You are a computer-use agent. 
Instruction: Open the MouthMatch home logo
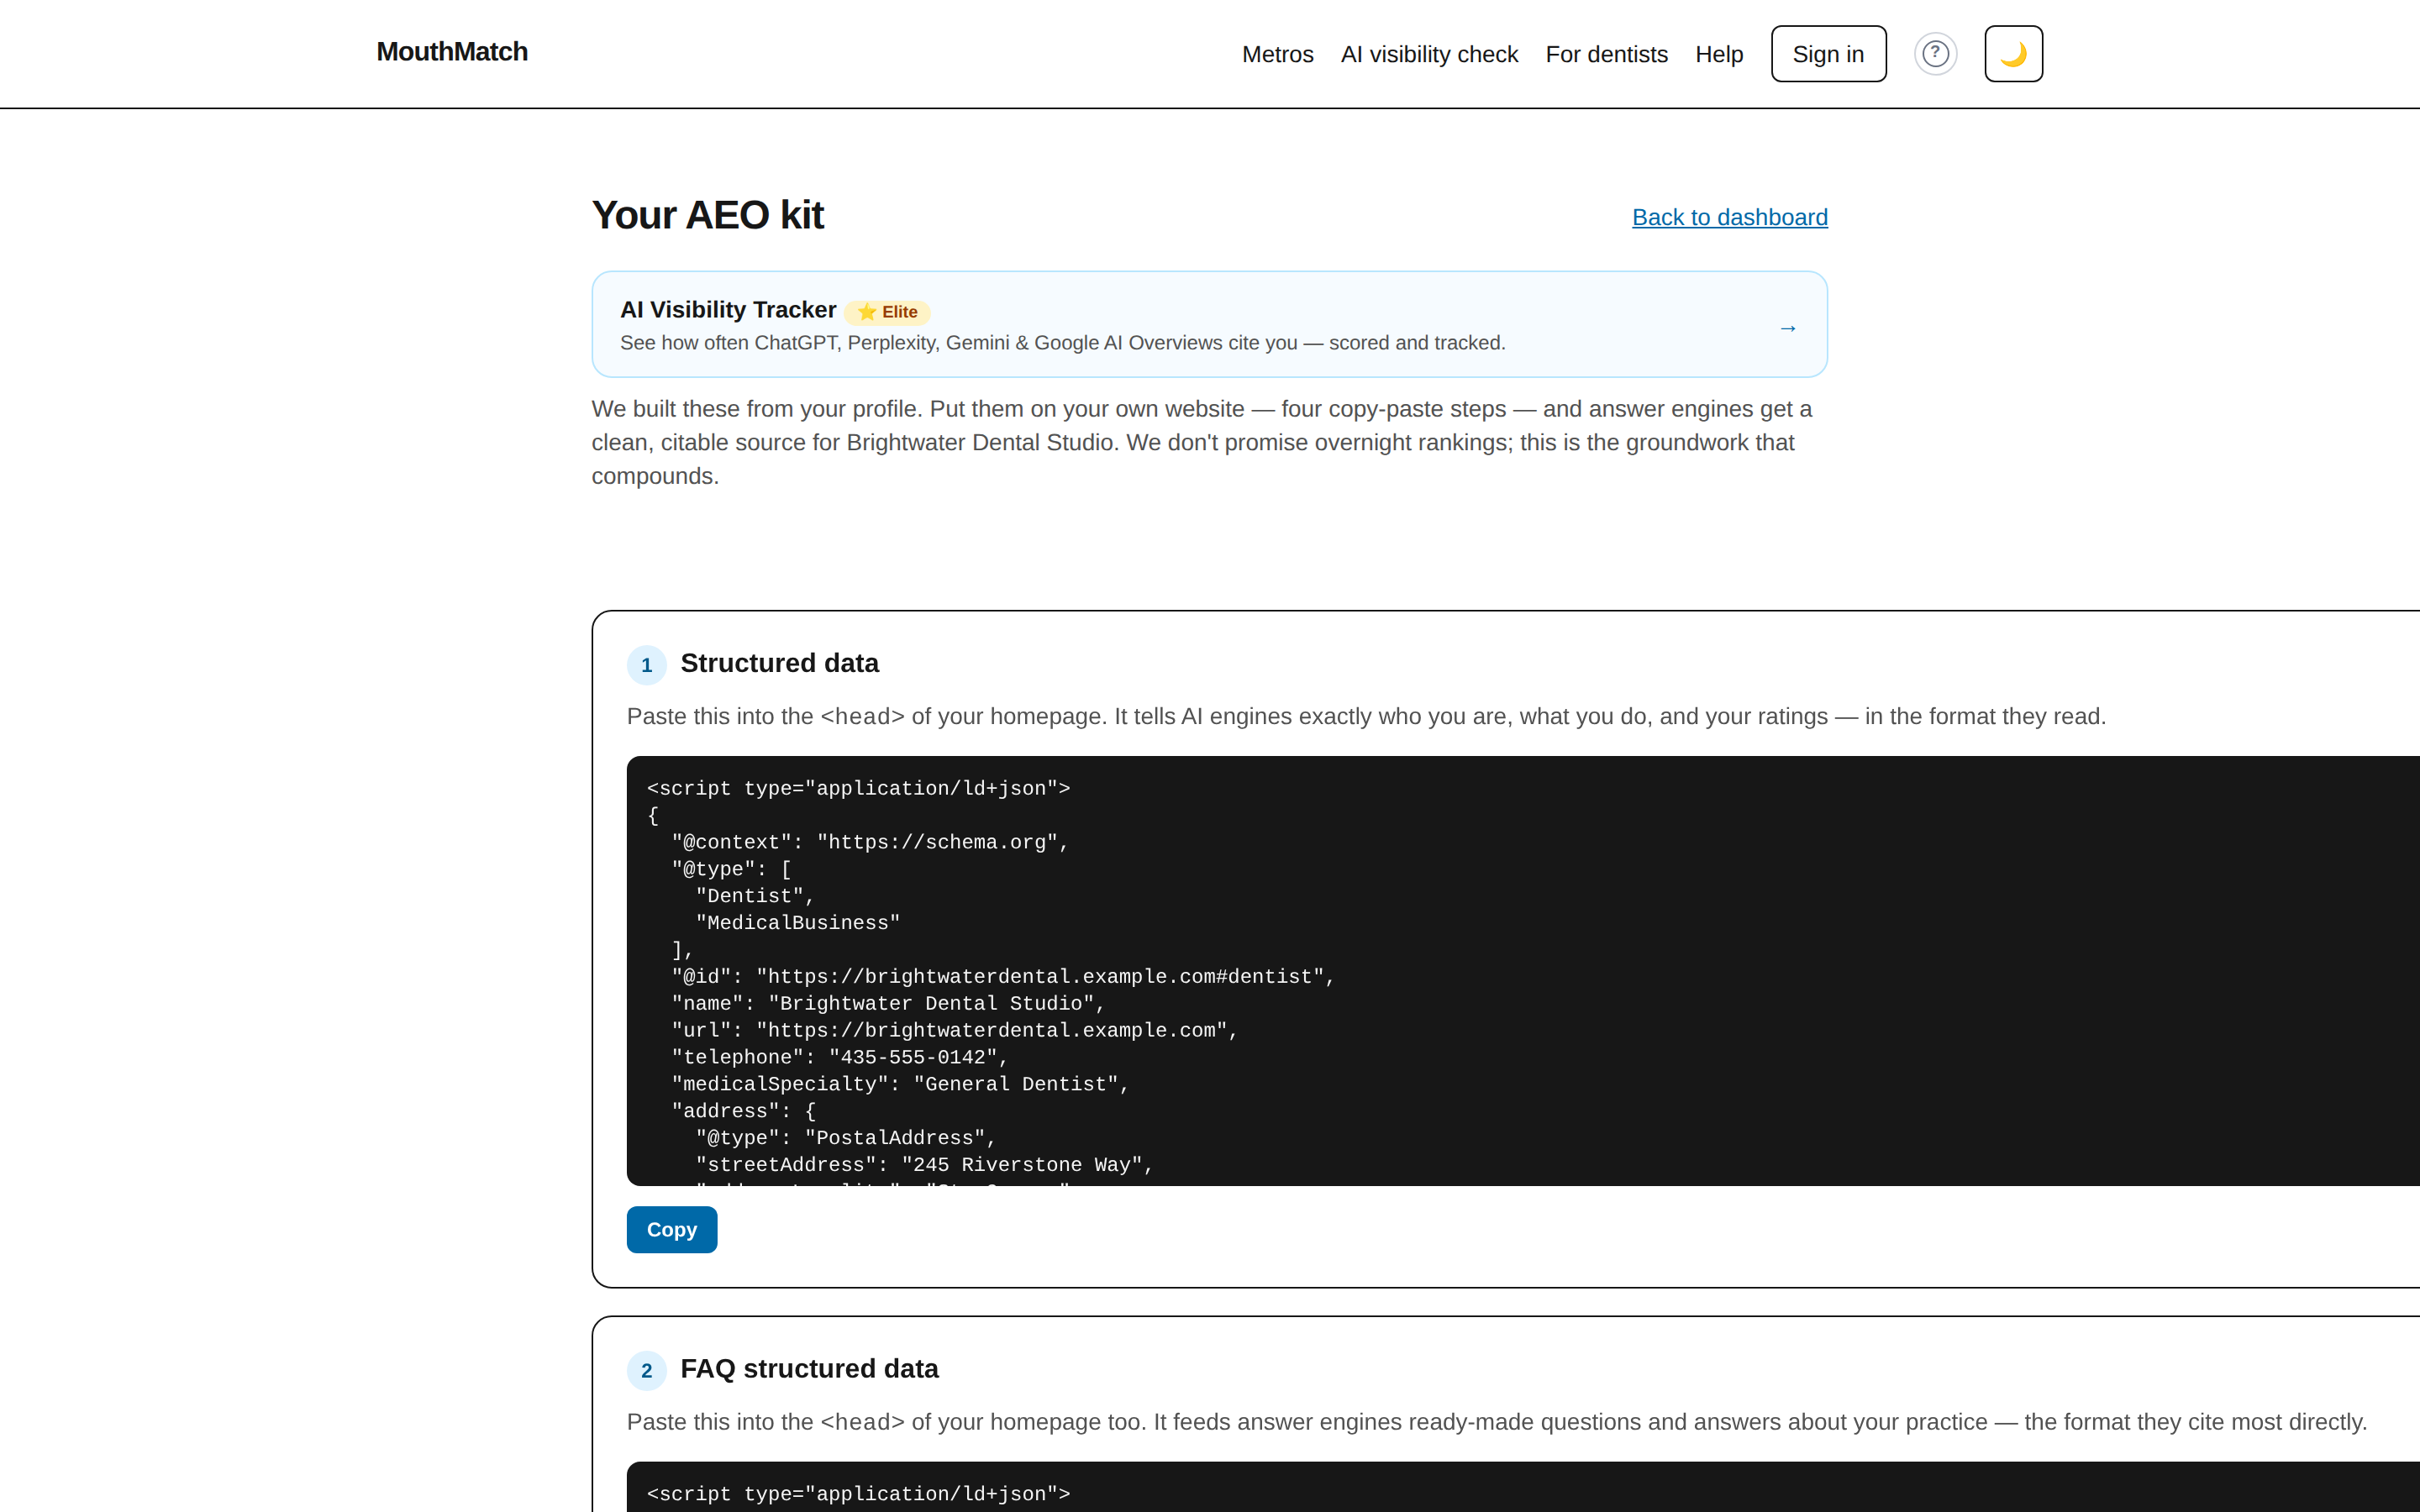452,52
